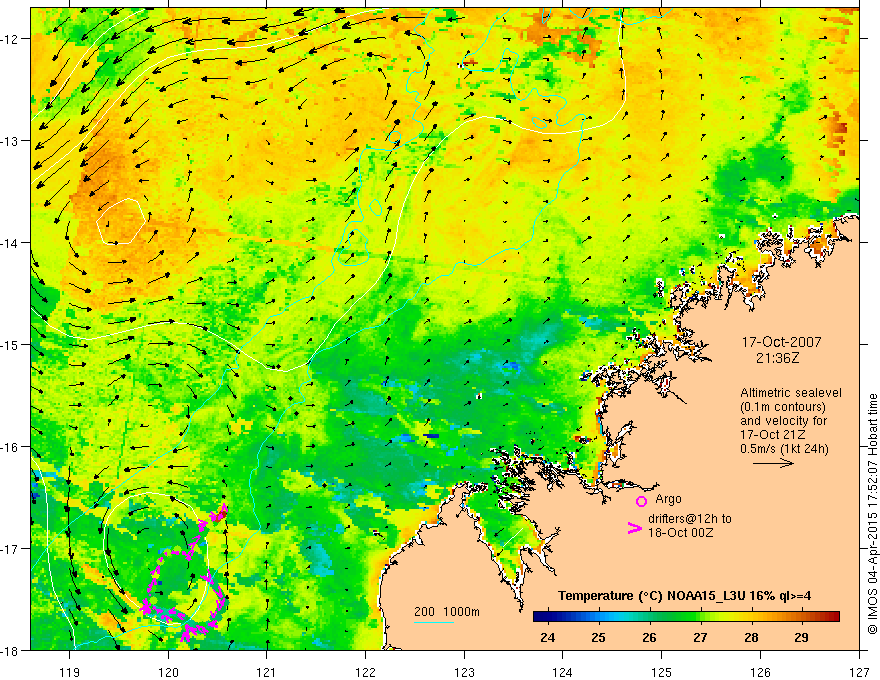Click the 'Temperature (°C) NOAA15_L3U 16% ql>=4' title
This screenshot has height=680, width=880.
[x=684, y=596]
